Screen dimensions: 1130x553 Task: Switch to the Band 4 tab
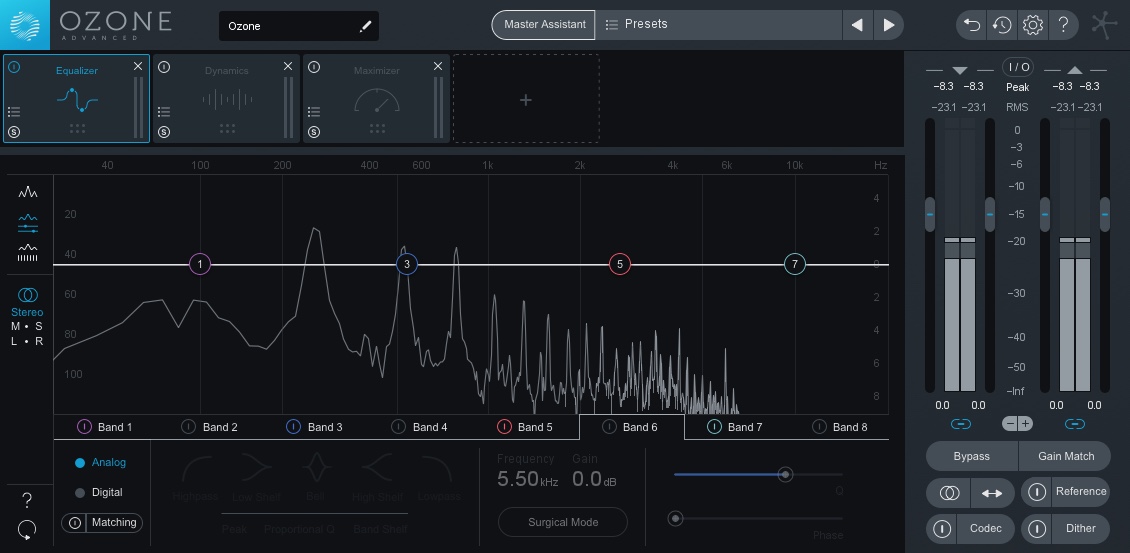pos(422,427)
